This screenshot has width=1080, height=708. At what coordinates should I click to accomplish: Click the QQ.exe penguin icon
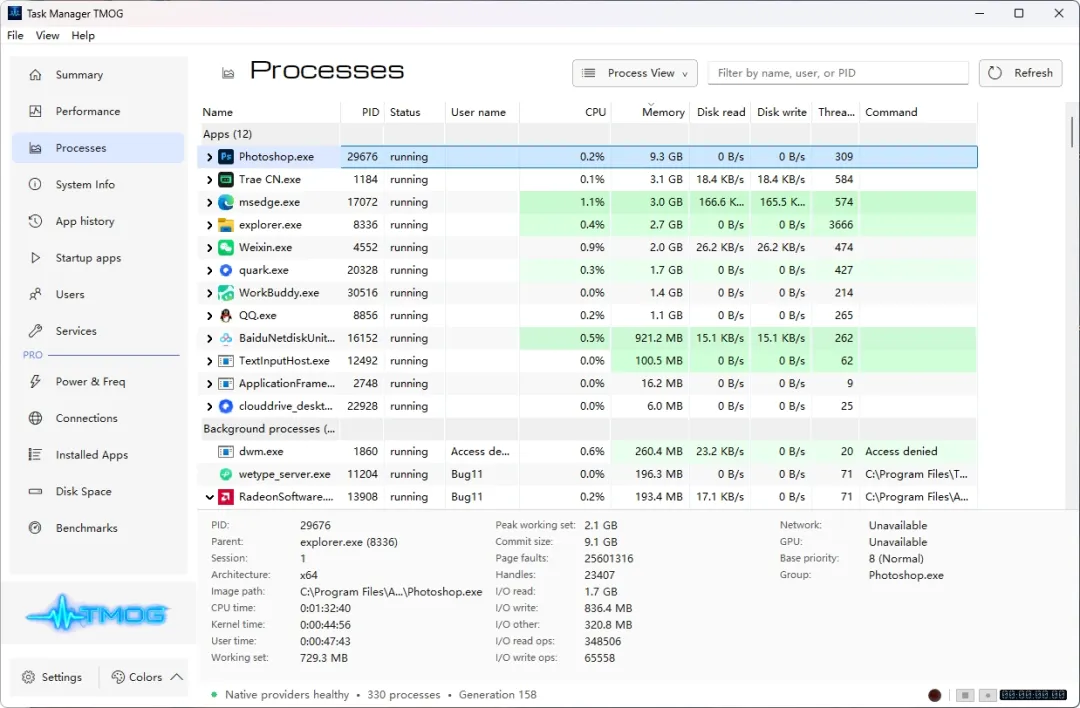tap(226, 315)
